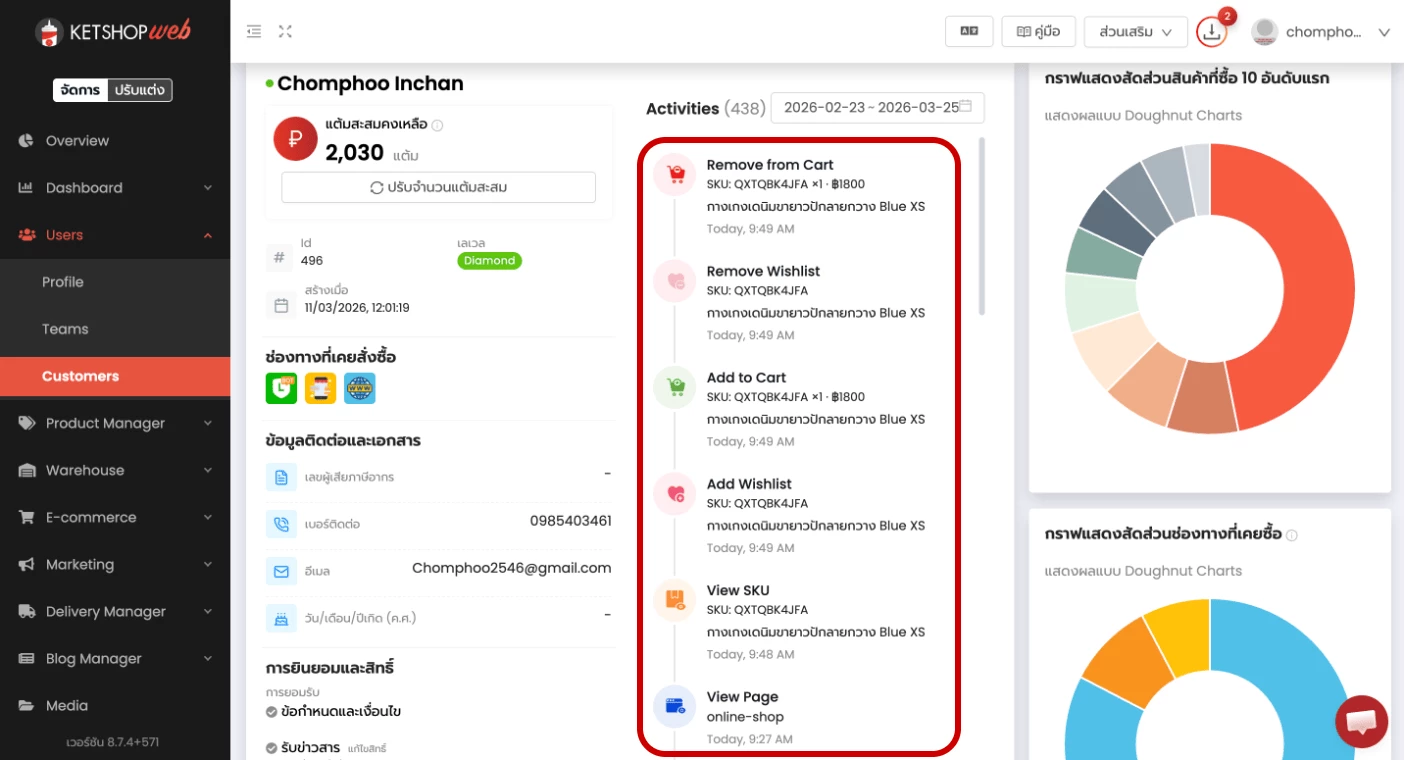This screenshot has width=1406, height=760.
Task: Collapse the Users menu
Action: [x=115, y=235]
